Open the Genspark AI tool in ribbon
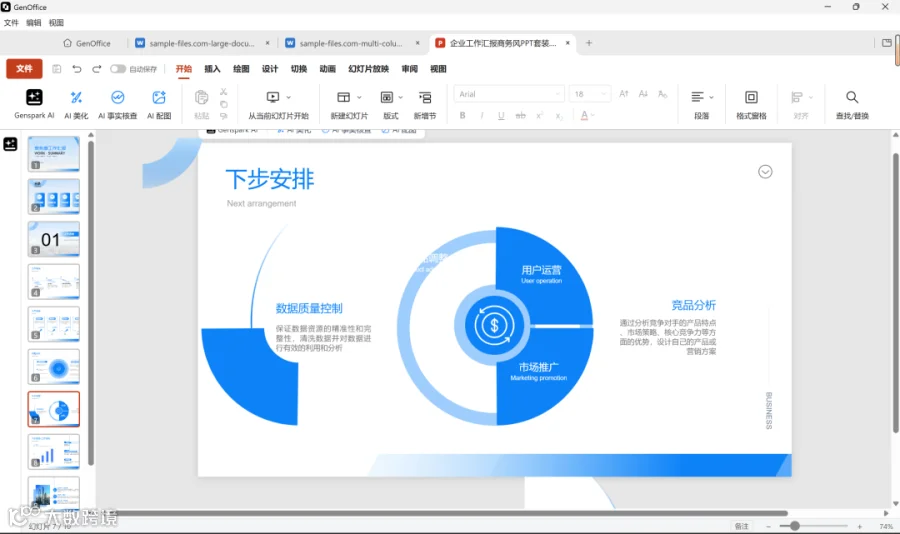900x534 pixels. [x=34, y=104]
